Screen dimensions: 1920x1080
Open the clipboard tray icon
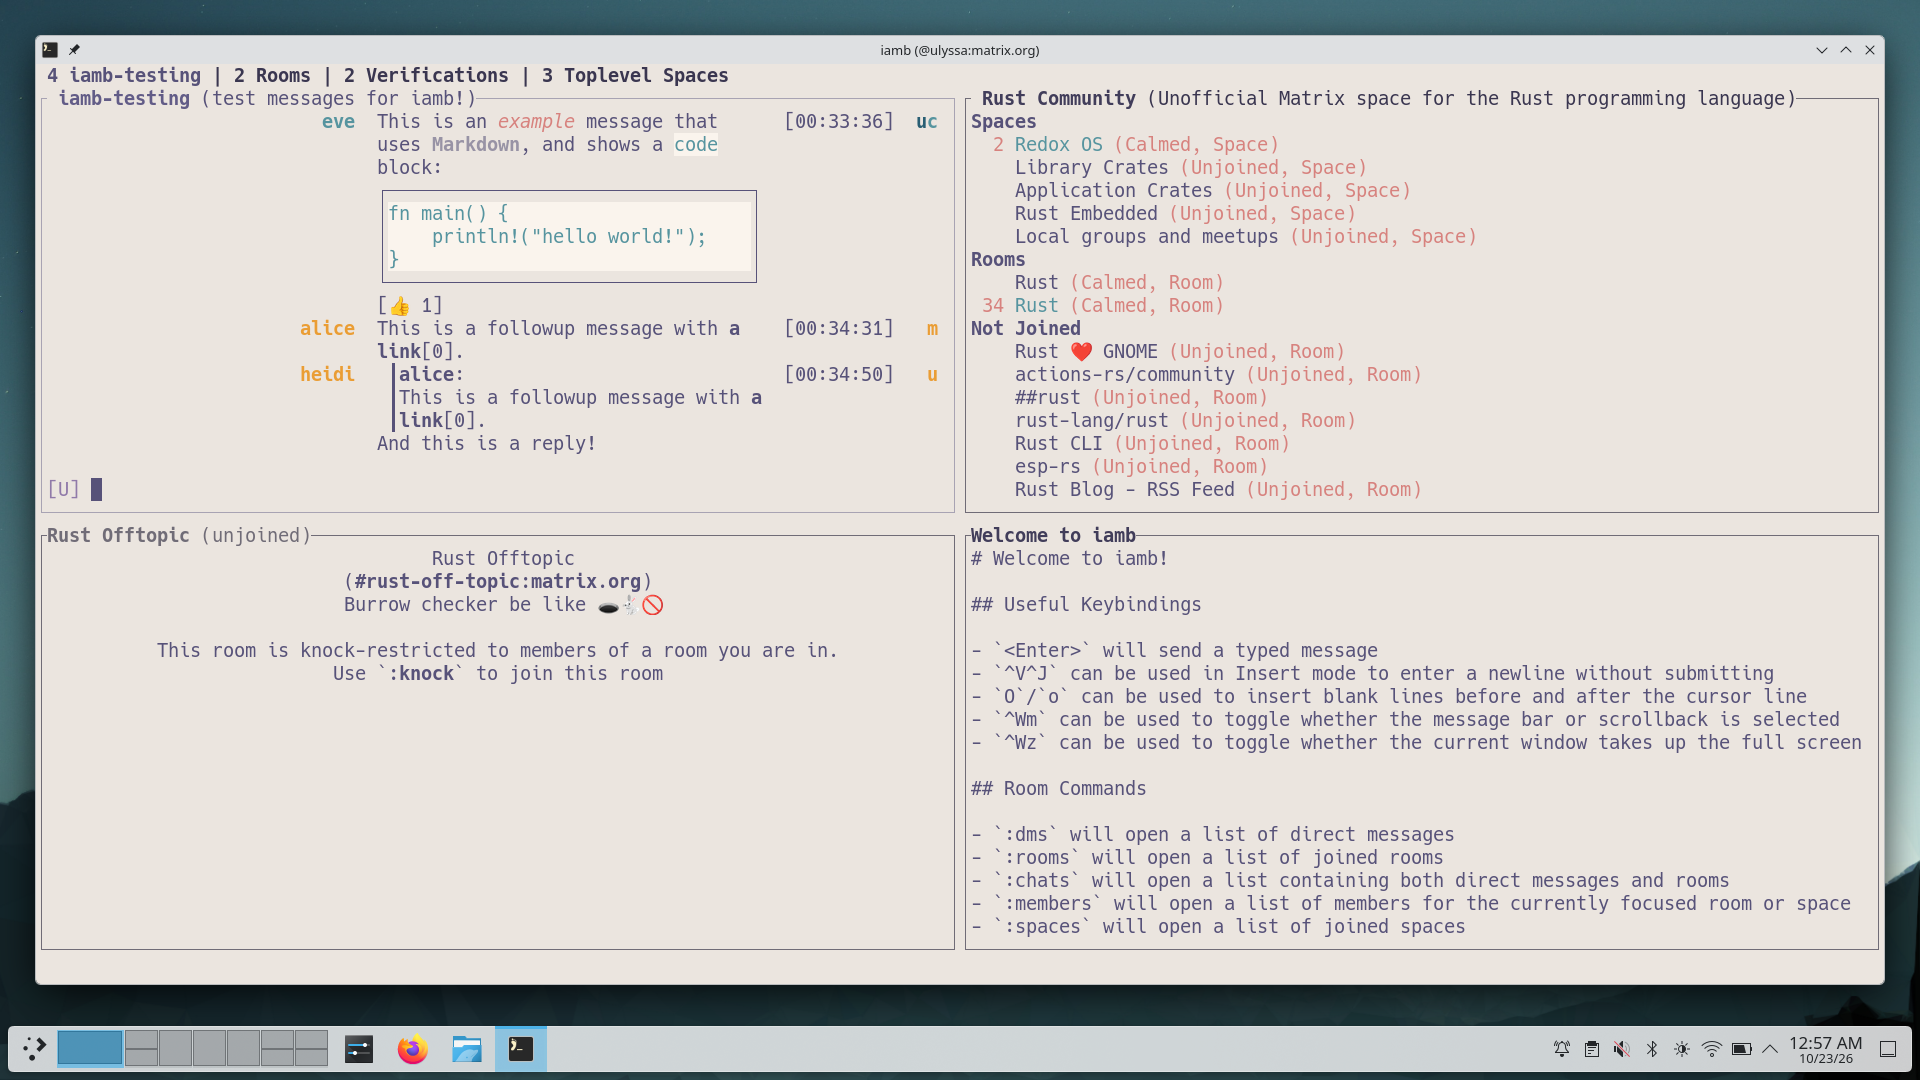coord(1591,1049)
